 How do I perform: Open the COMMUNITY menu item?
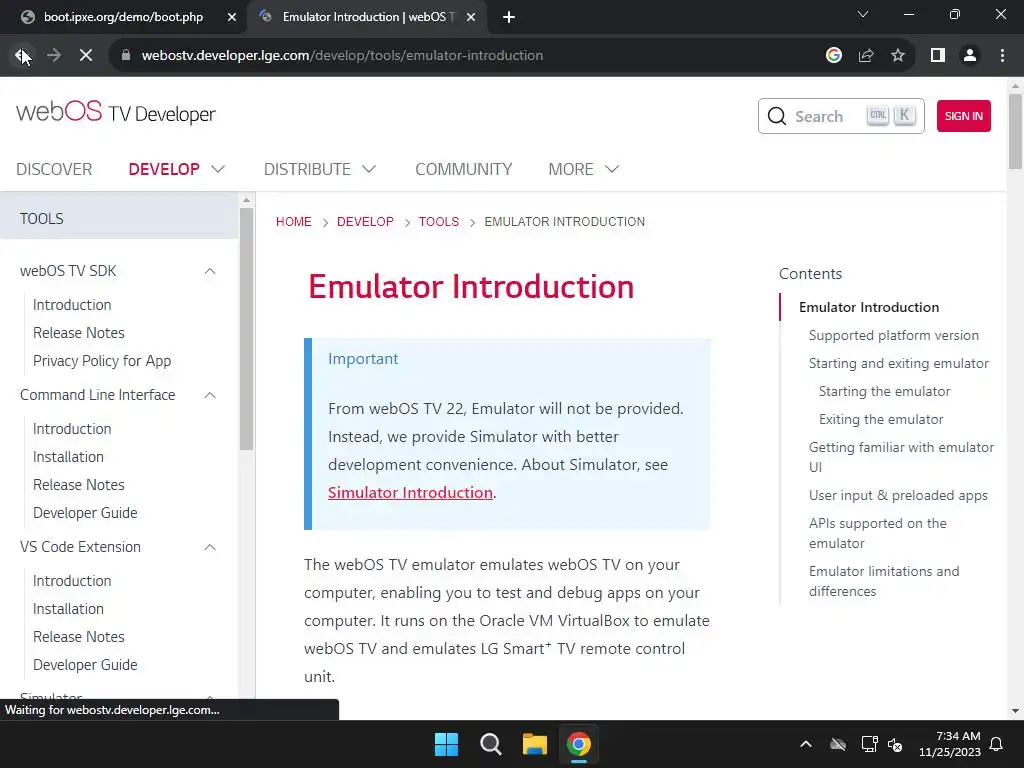click(x=464, y=169)
